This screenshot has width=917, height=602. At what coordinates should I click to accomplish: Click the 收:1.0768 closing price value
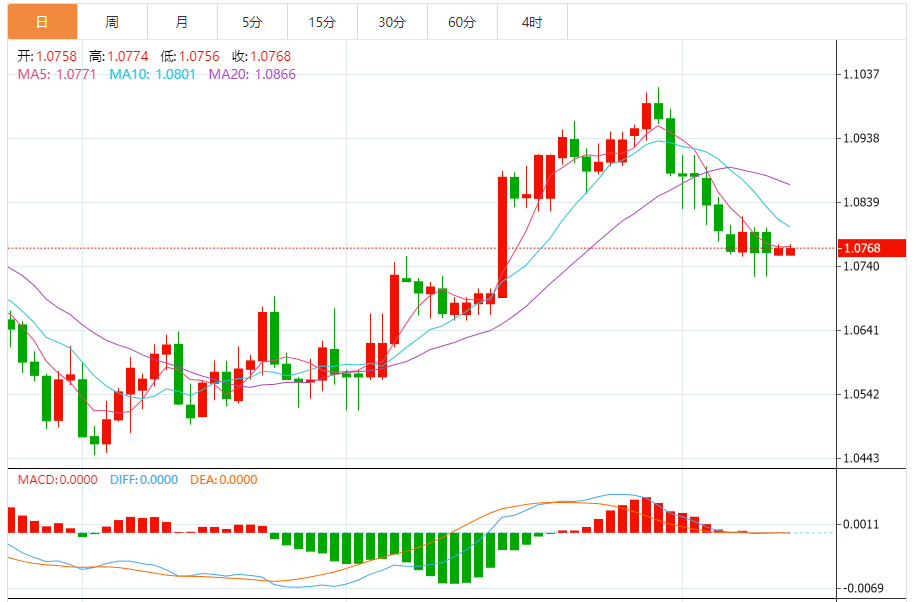coord(261,56)
